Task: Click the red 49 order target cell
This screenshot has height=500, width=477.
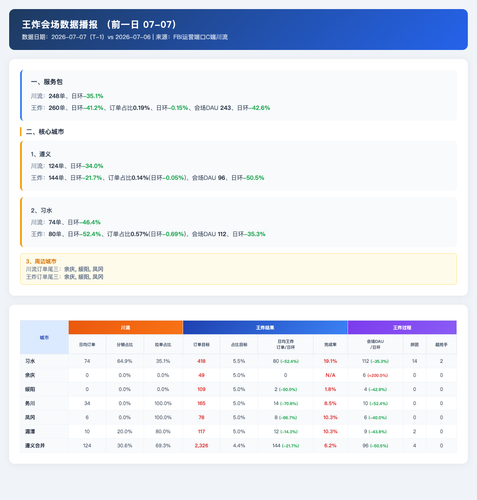Action: point(201,375)
